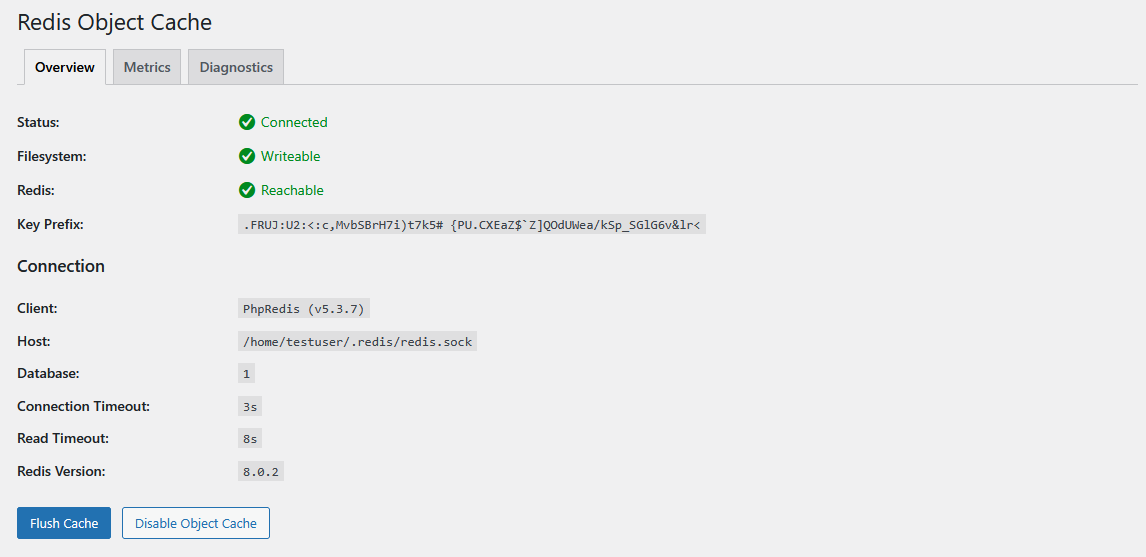Click Disable Object Cache button

[196, 523]
